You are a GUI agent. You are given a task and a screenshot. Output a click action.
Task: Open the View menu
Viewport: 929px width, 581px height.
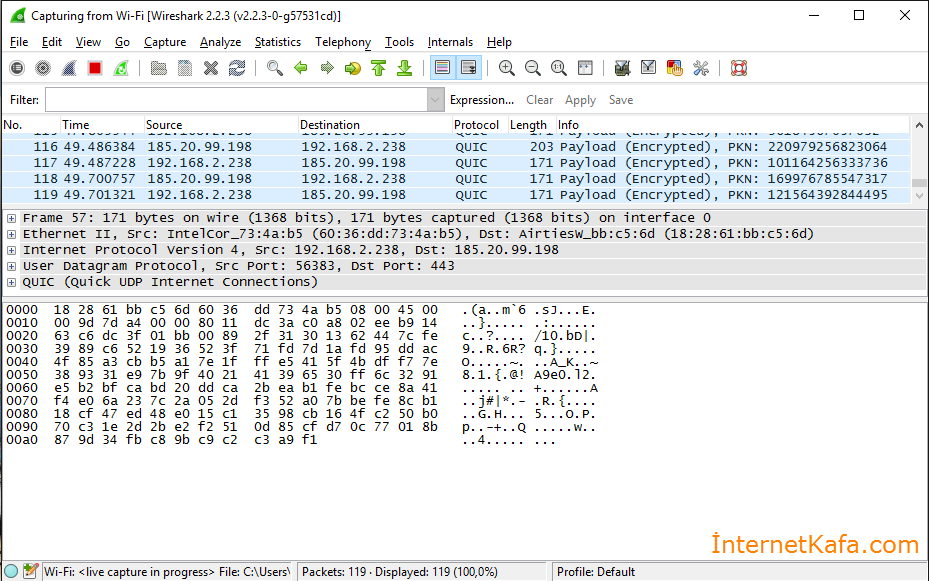88,42
